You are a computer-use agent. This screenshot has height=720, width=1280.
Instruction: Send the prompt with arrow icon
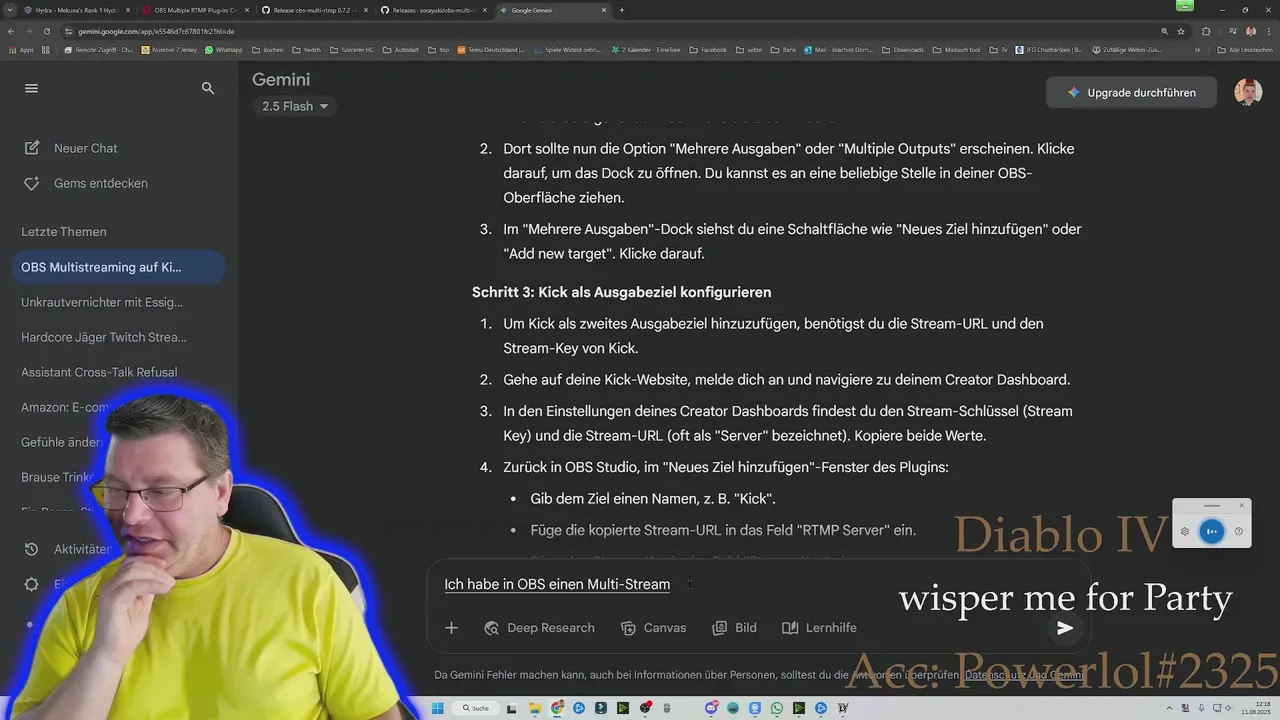1065,628
